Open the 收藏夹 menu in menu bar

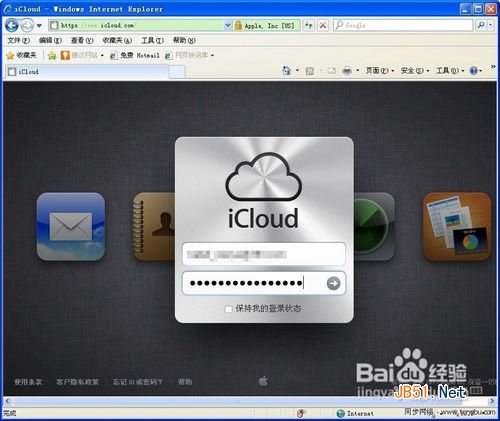[117, 40]
